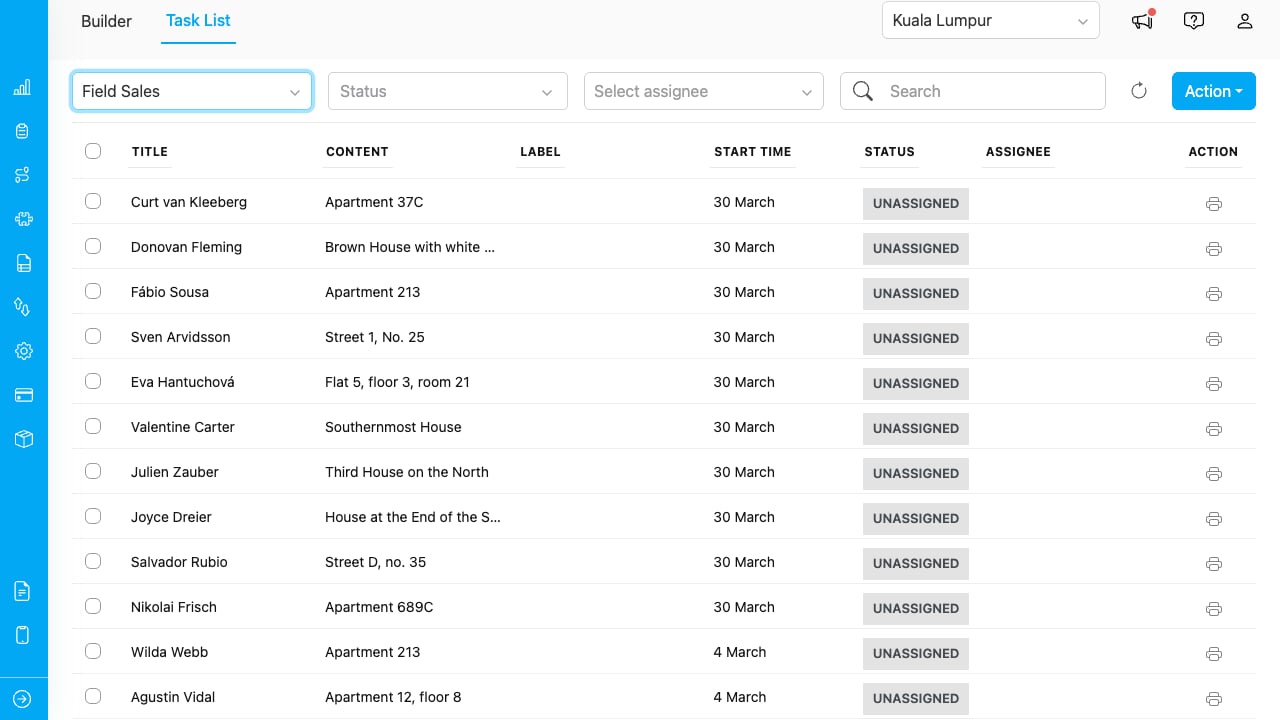The height and width of the screenshot is (720, 1280).
Task: Open the mobile phone sidebar icon
Action: (23, 635)
